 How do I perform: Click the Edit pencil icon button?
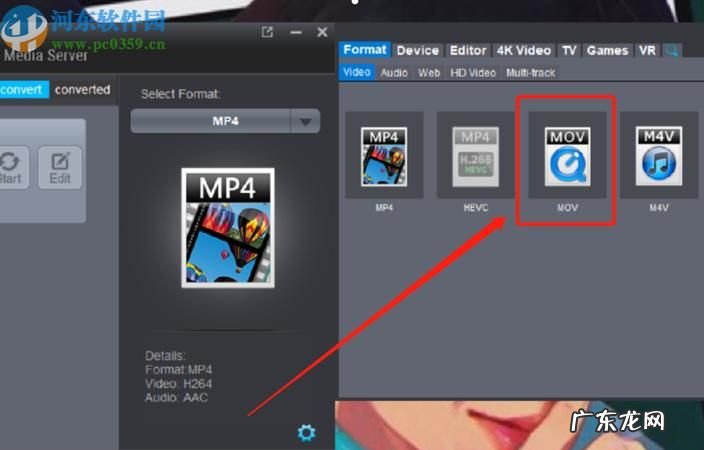(60, 167)
